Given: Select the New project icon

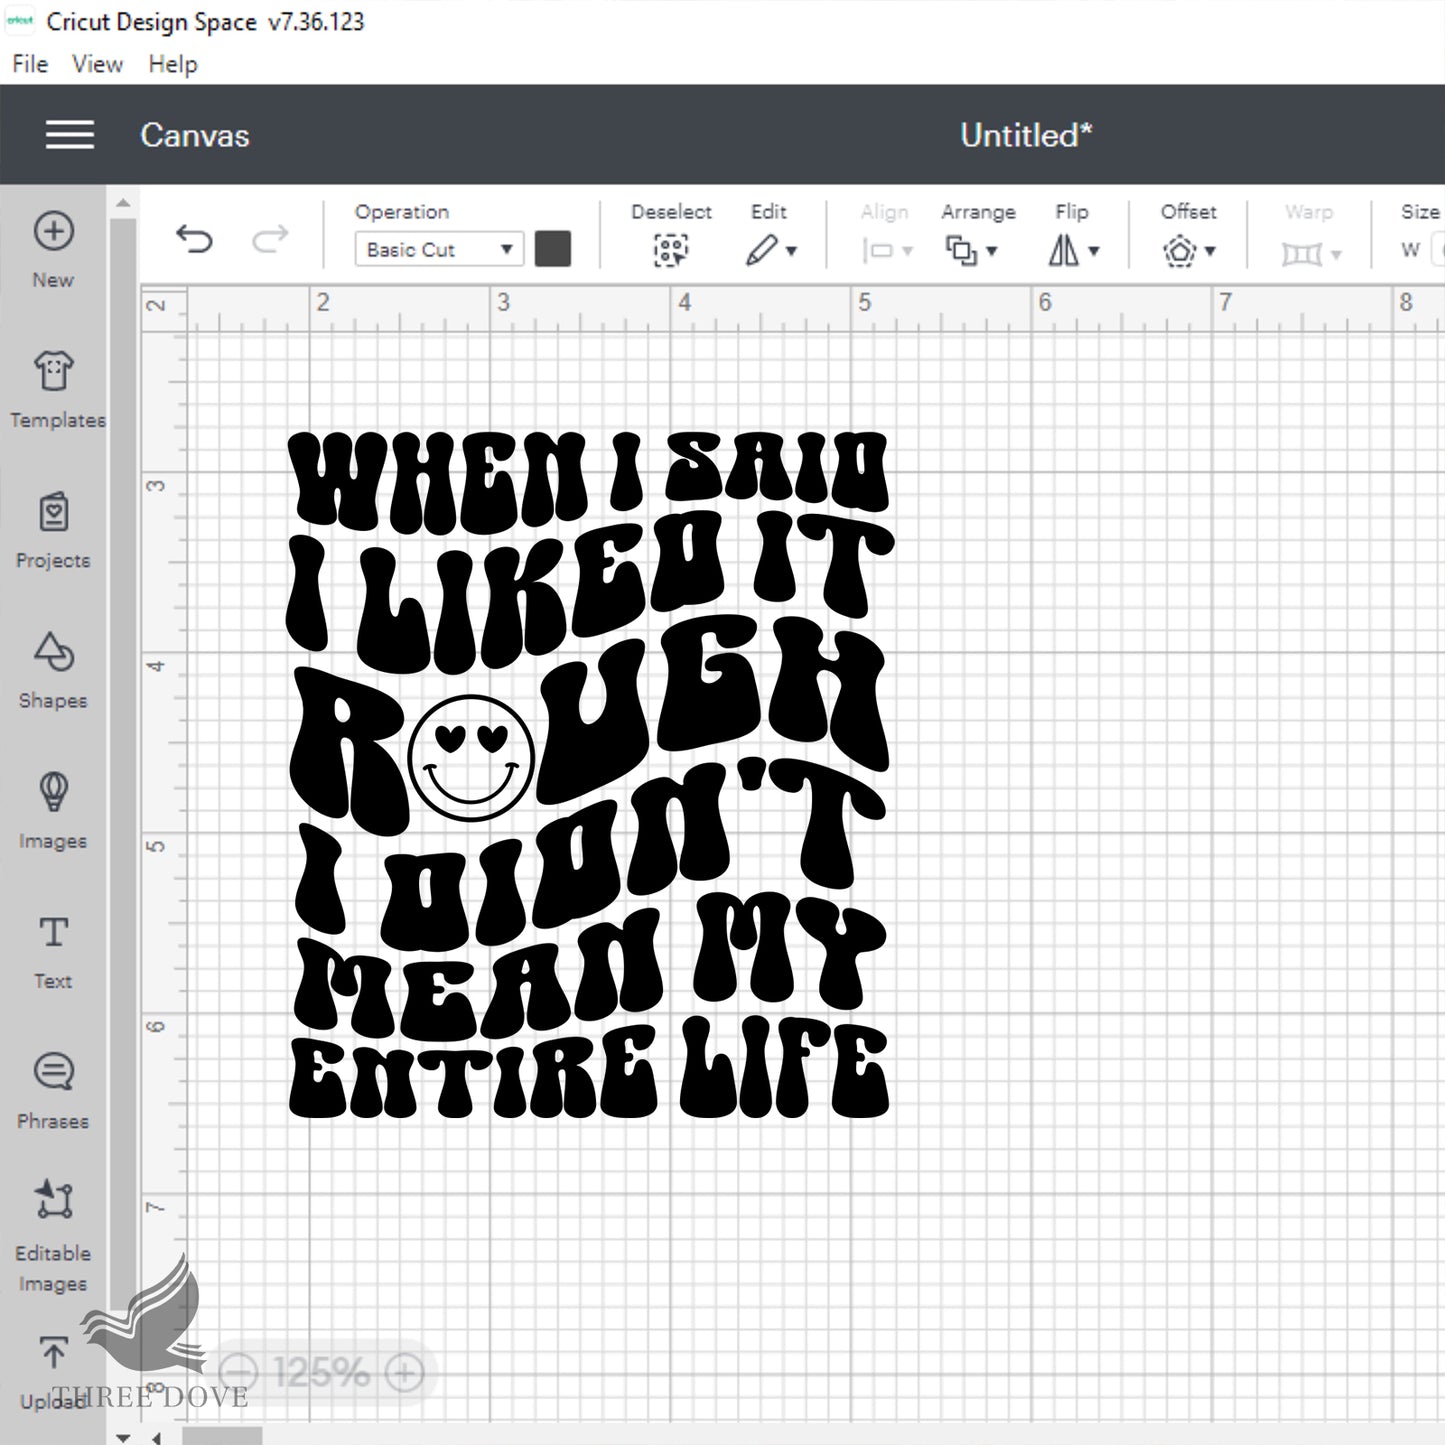Looking at the screenshot, I should (x=53, y=231).
